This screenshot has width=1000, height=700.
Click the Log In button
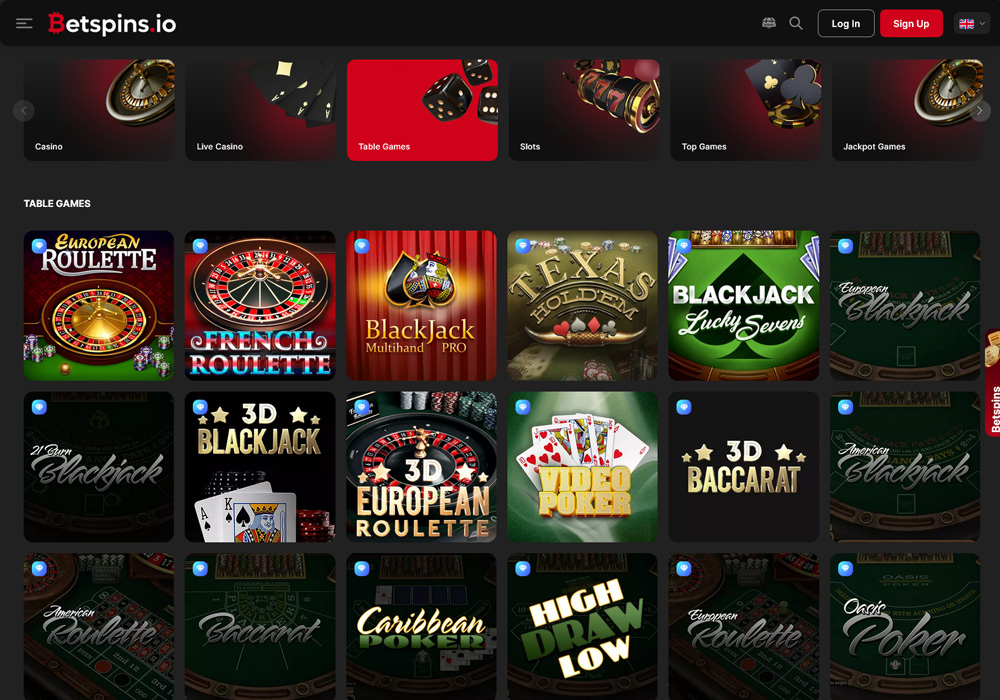click(846, 24)
